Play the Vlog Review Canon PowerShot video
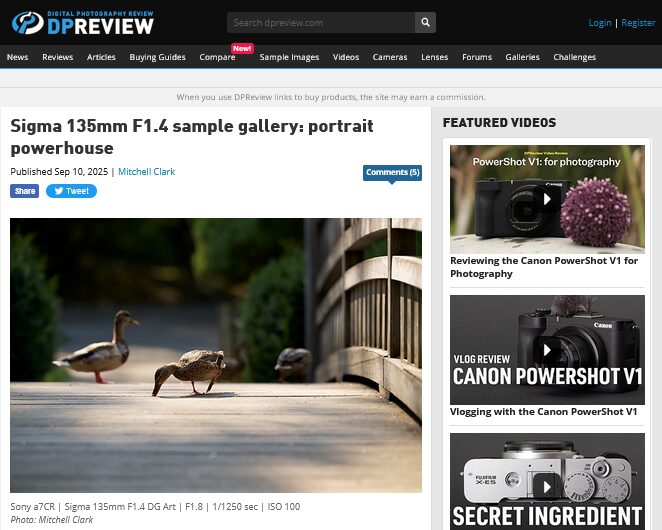The image size is (662, 530). [547, 350]
